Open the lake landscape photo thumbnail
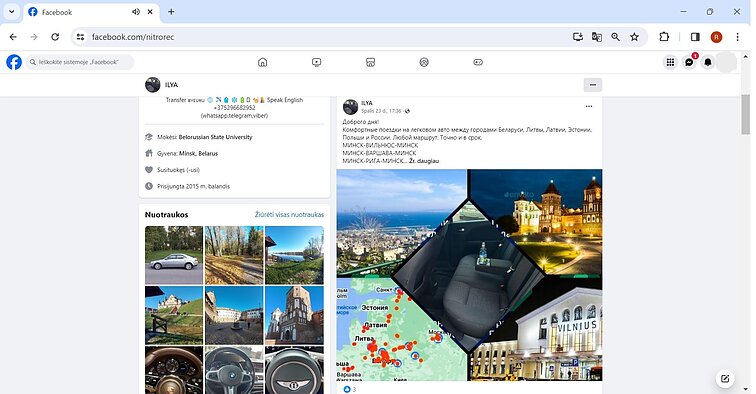756x394 pixels. tap(295, 255)
